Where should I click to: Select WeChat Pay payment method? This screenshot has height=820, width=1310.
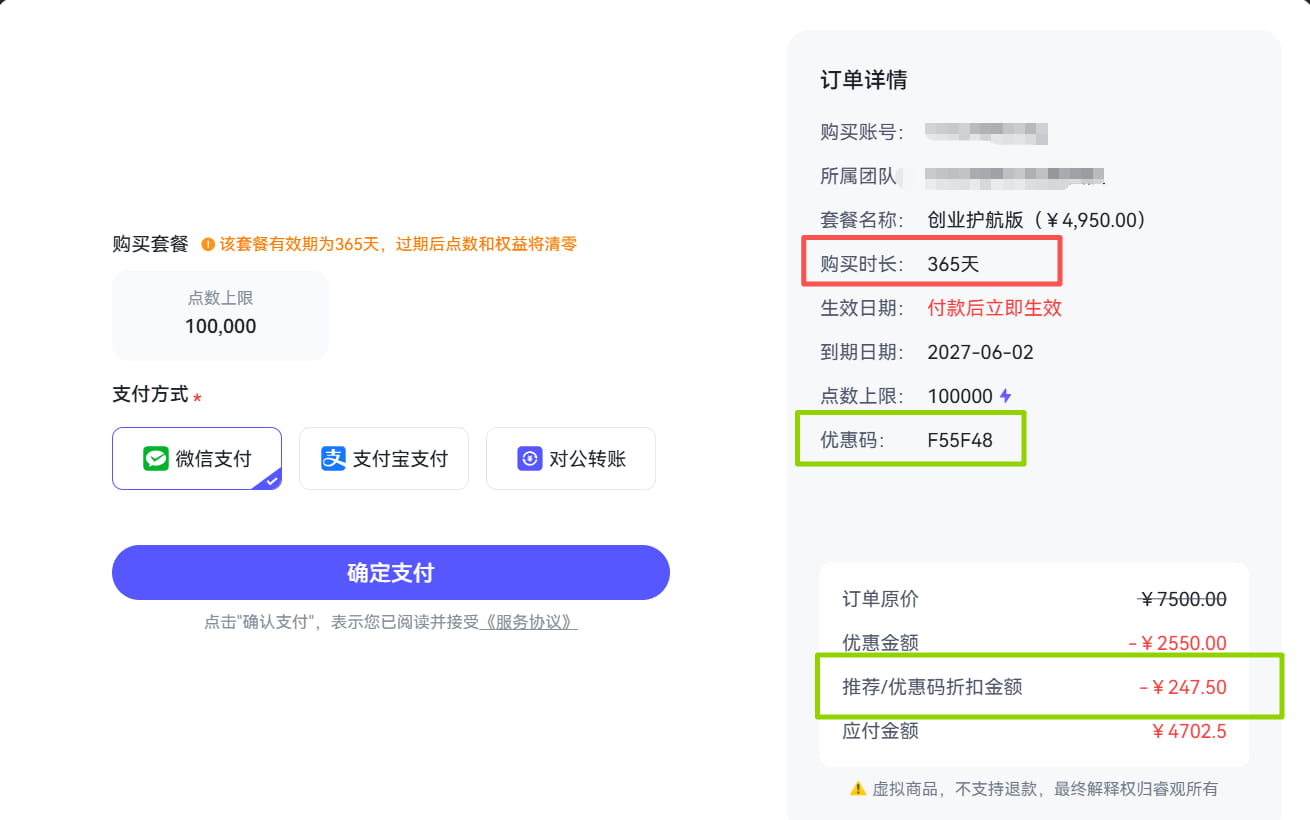197,459
